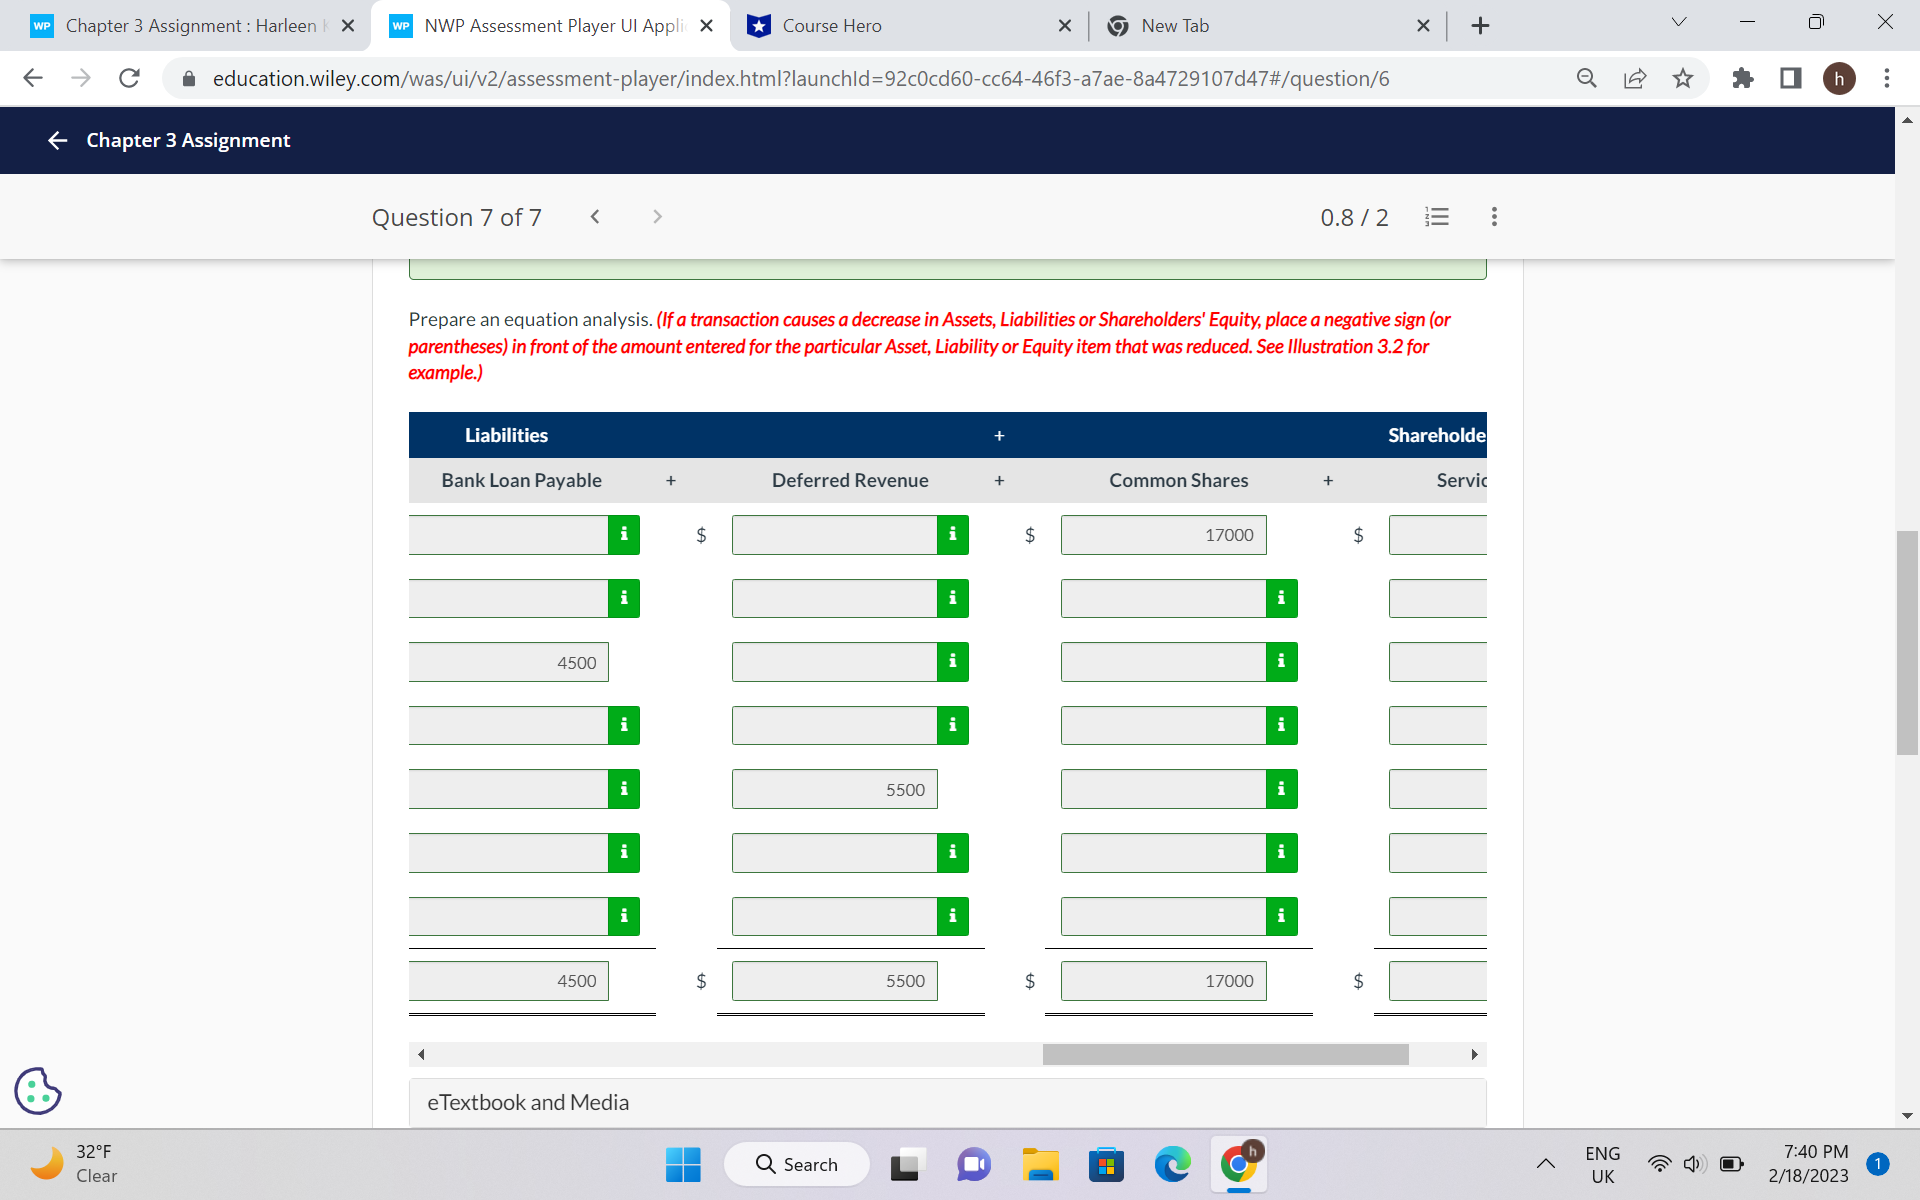1920x1200 pixels.
Task: Bookmark this page with the star icon
Action: tap(1684, 78)
